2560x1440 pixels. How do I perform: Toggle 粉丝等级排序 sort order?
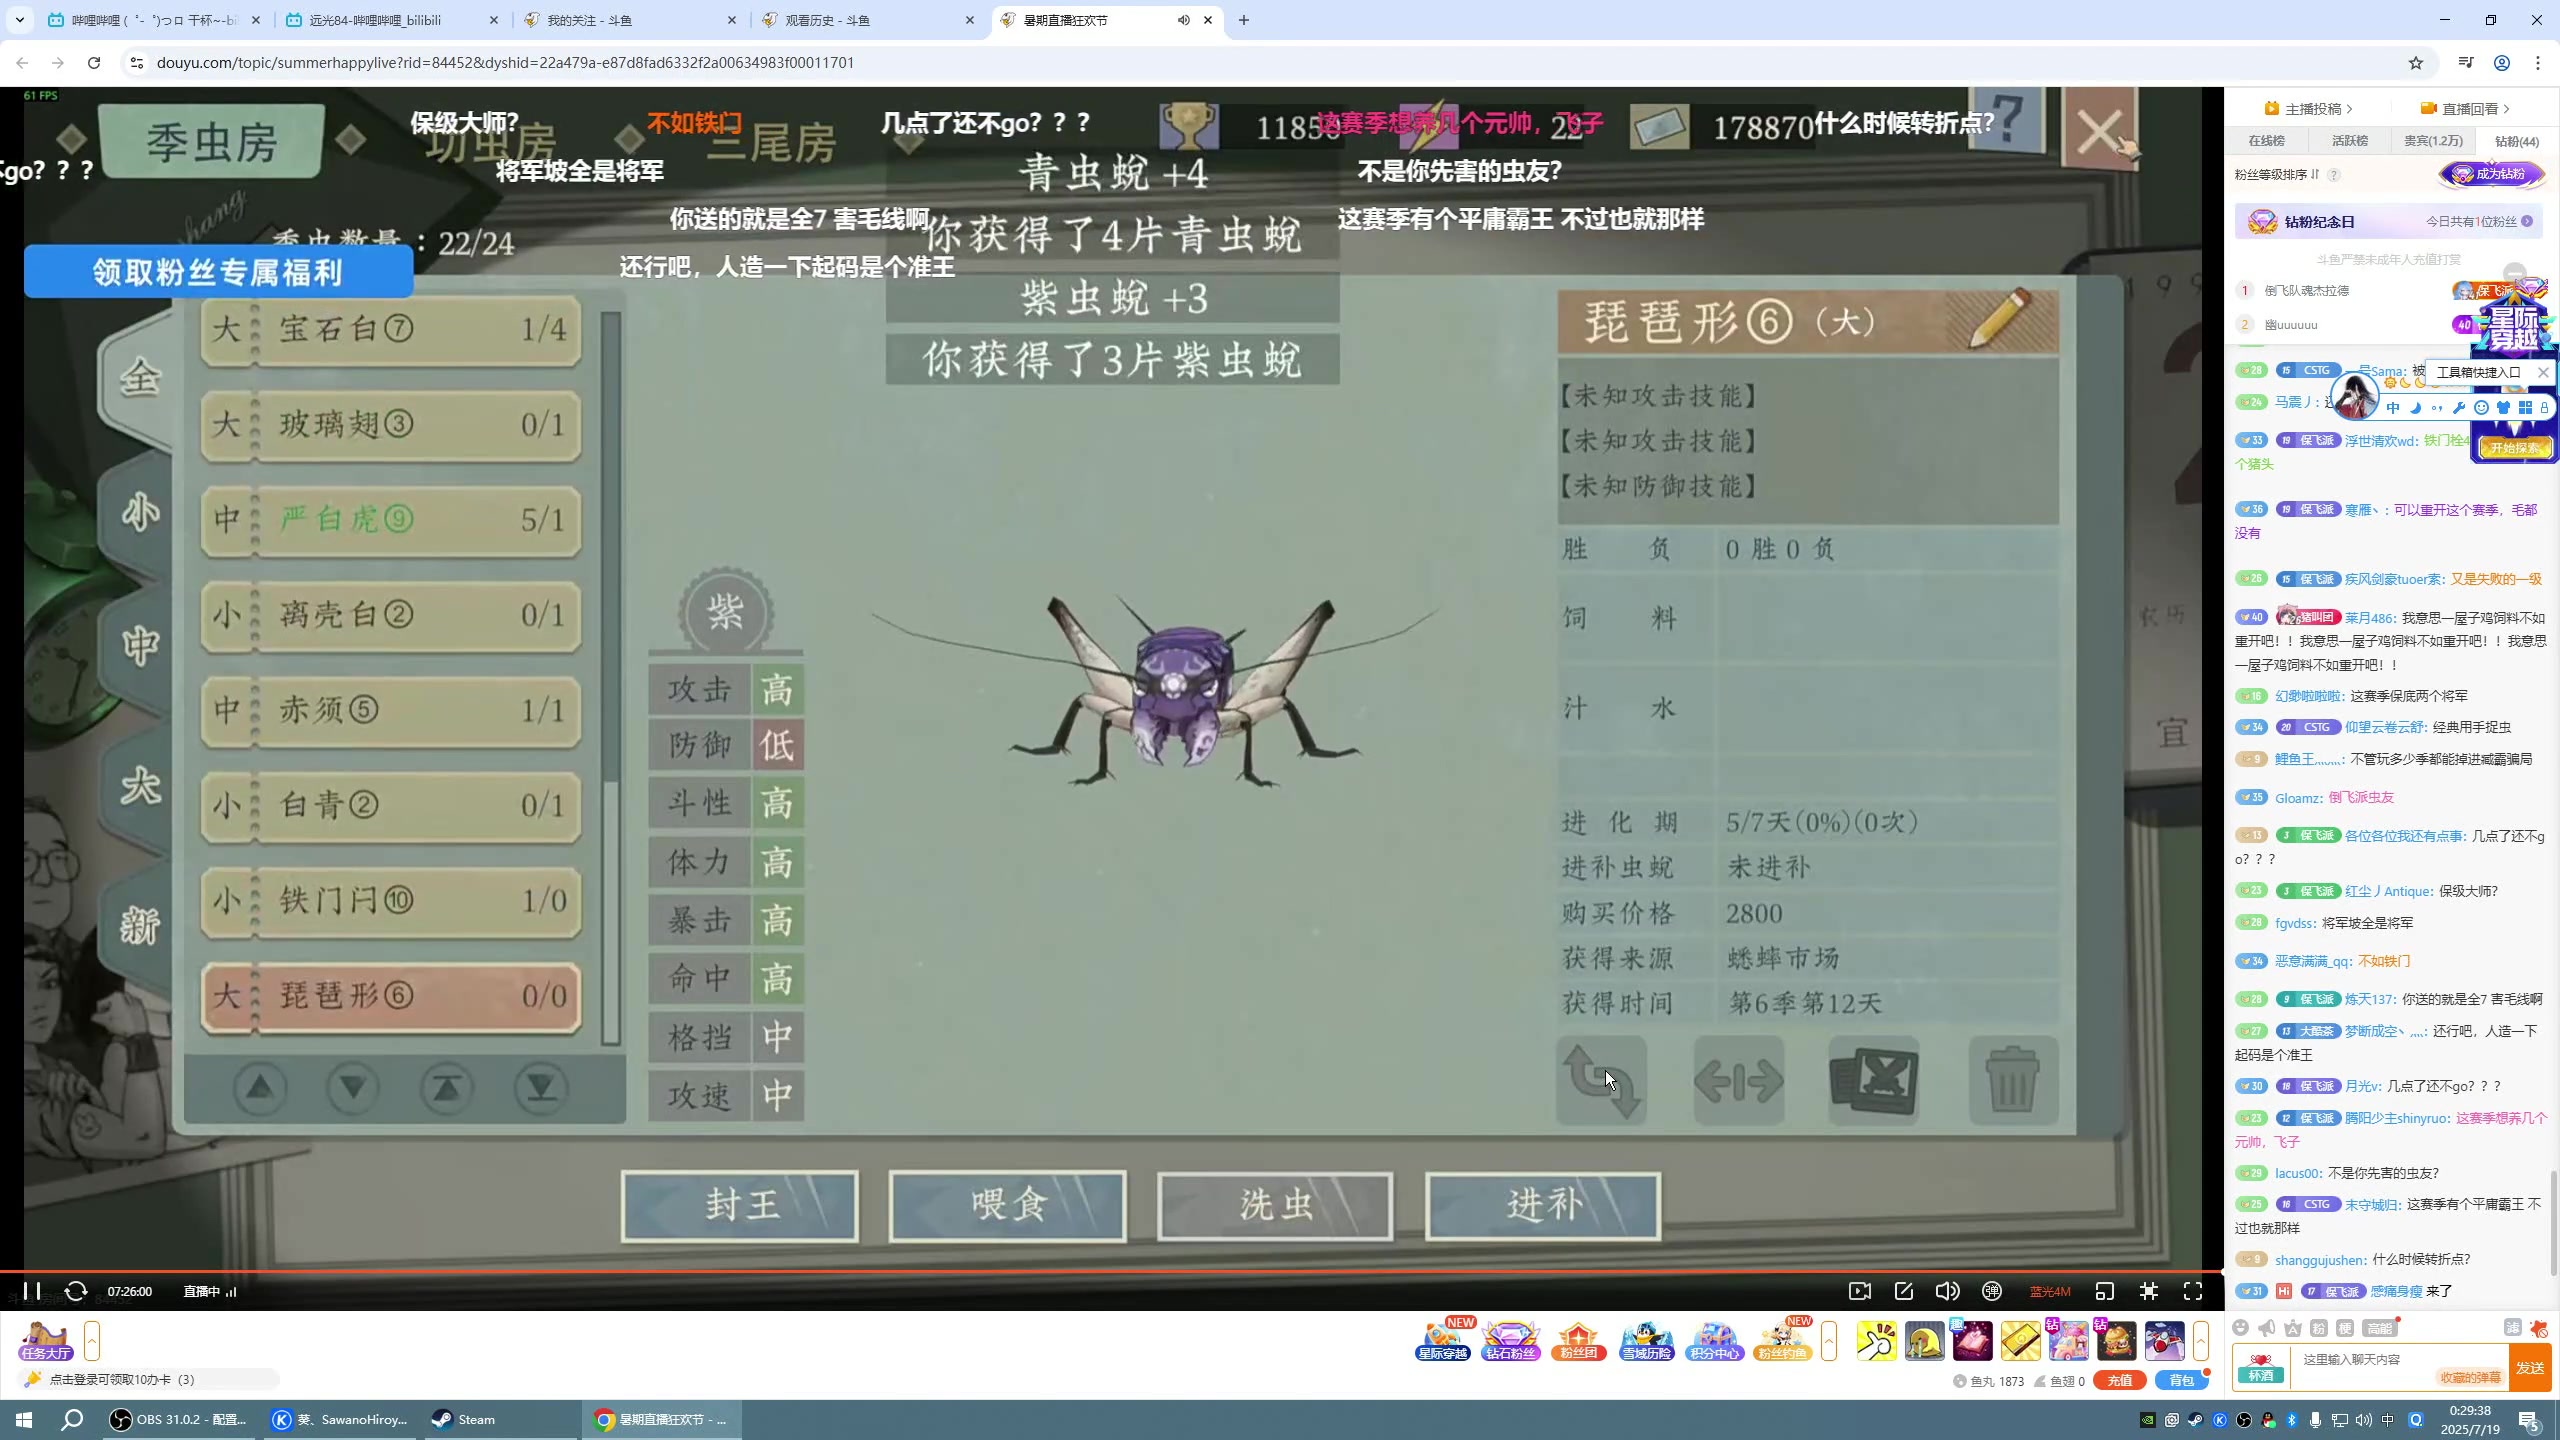(x=2277, y=175)
